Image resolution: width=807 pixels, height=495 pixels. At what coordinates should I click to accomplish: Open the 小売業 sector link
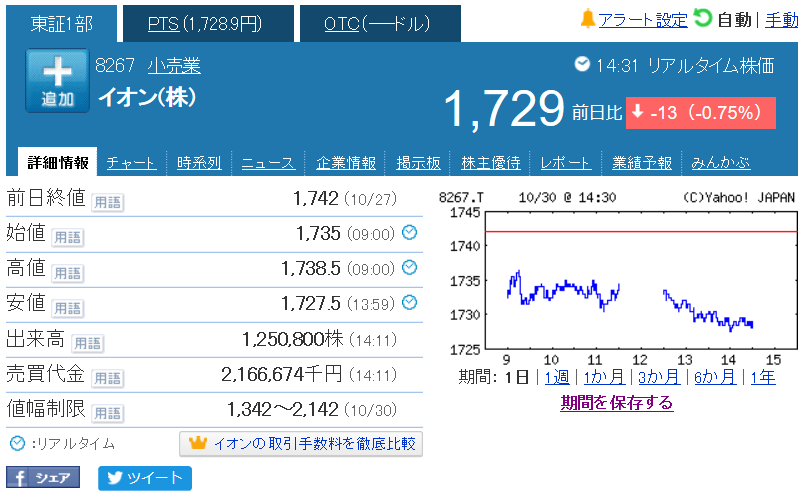coord(174,66)
